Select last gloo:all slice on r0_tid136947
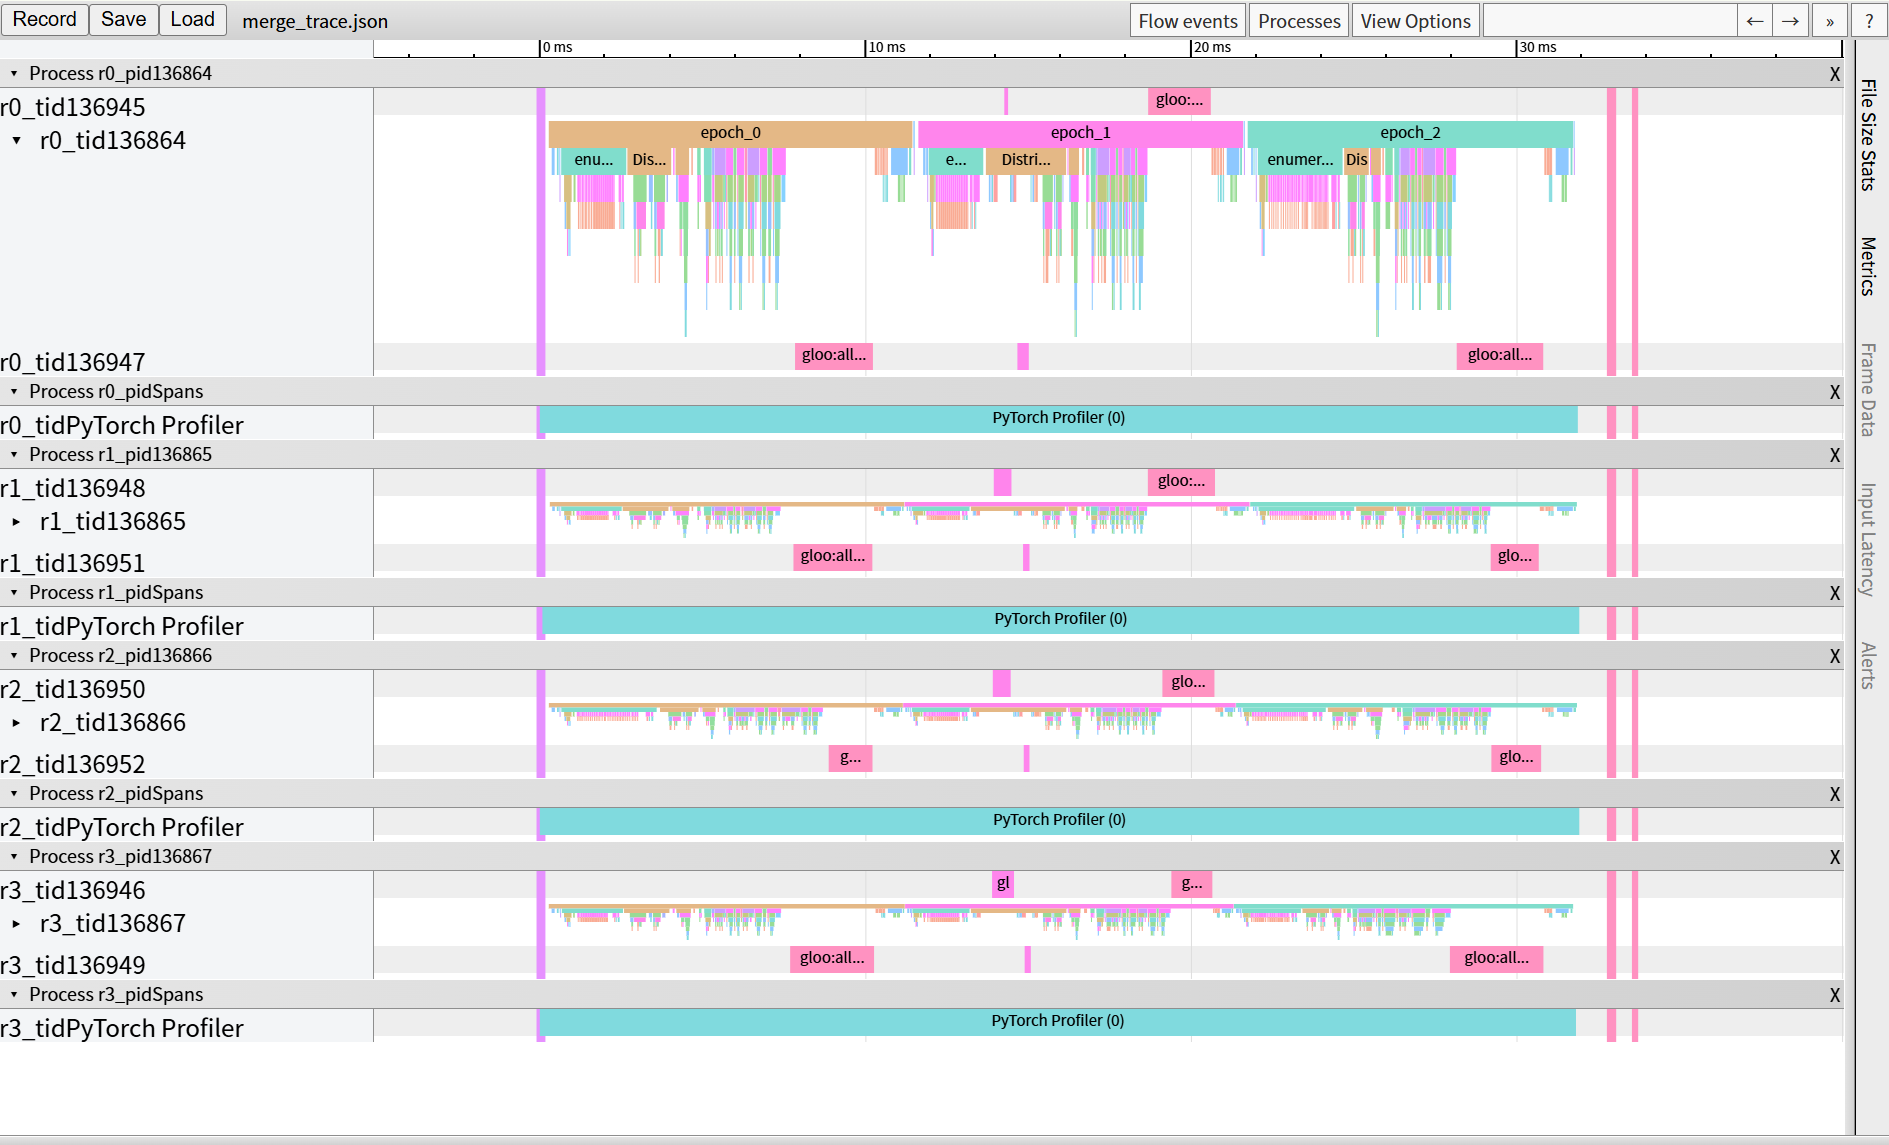The width and height of the screenshot is (1889, 1145). click(1499, 355)
